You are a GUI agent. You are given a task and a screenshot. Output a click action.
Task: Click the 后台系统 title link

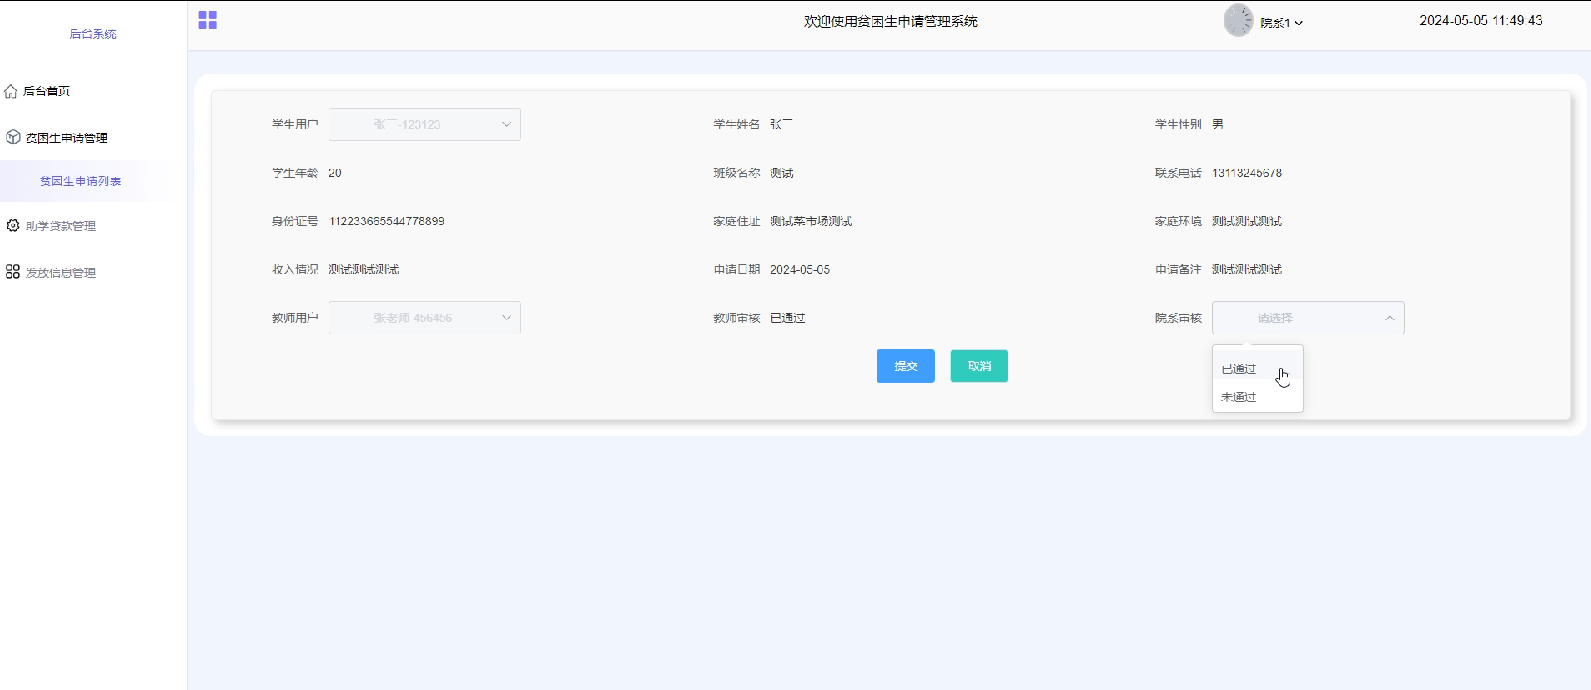[x=93, y=34]
